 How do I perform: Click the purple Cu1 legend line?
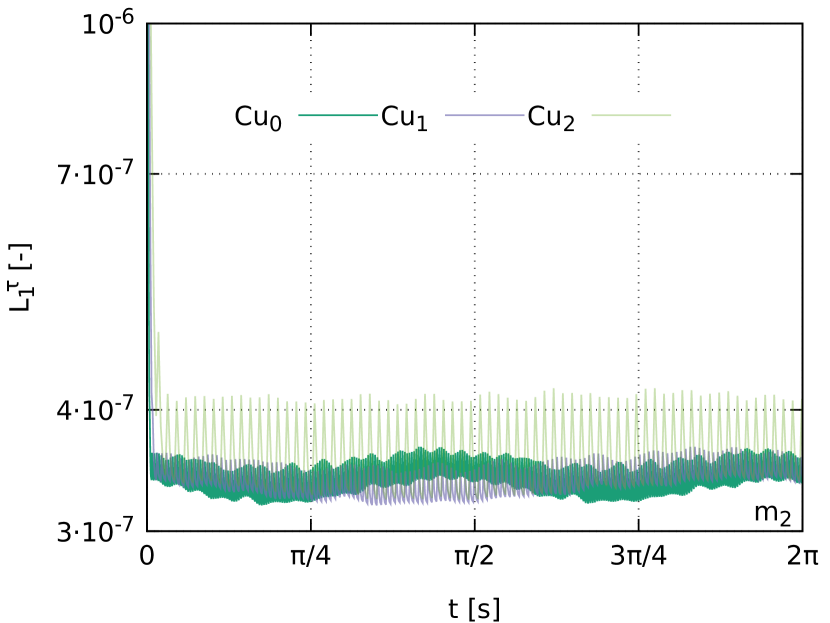click(x=485, y=115)
